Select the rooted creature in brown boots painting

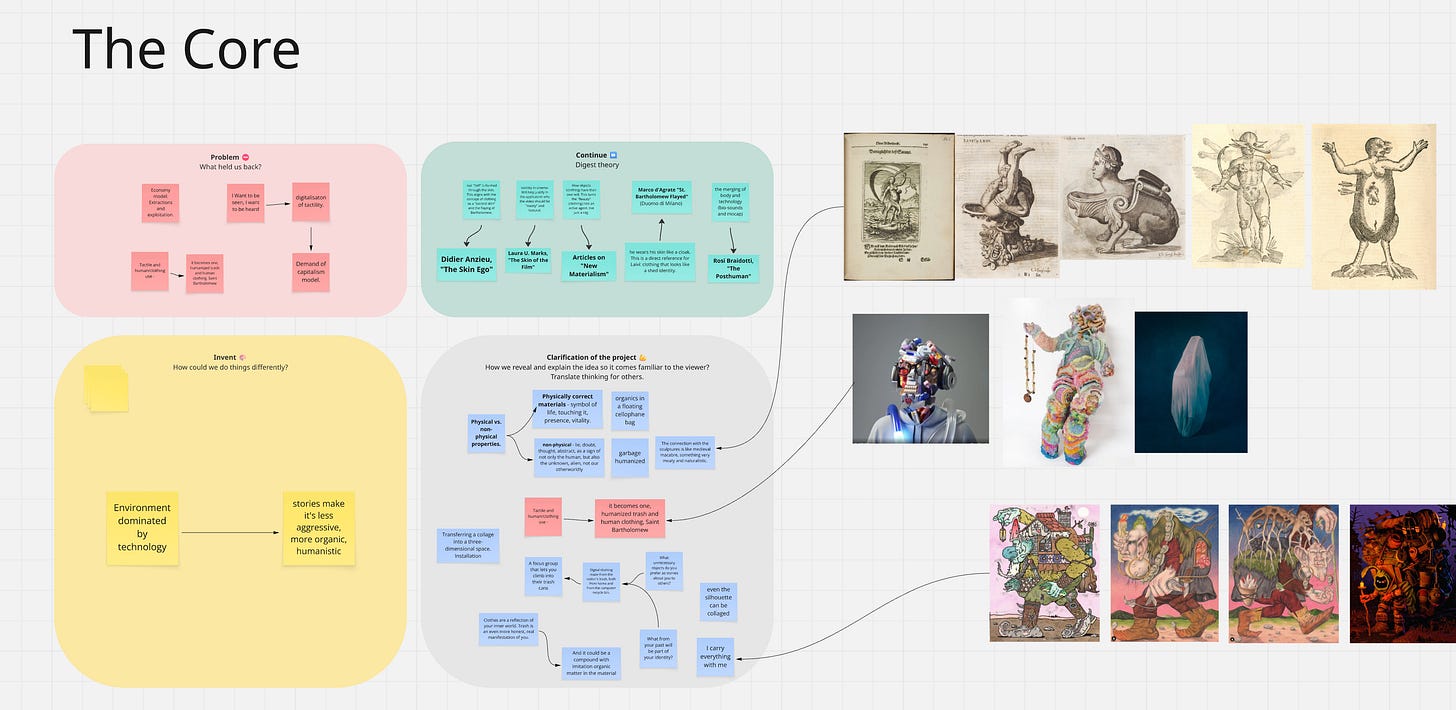(x=1283, y=573)
